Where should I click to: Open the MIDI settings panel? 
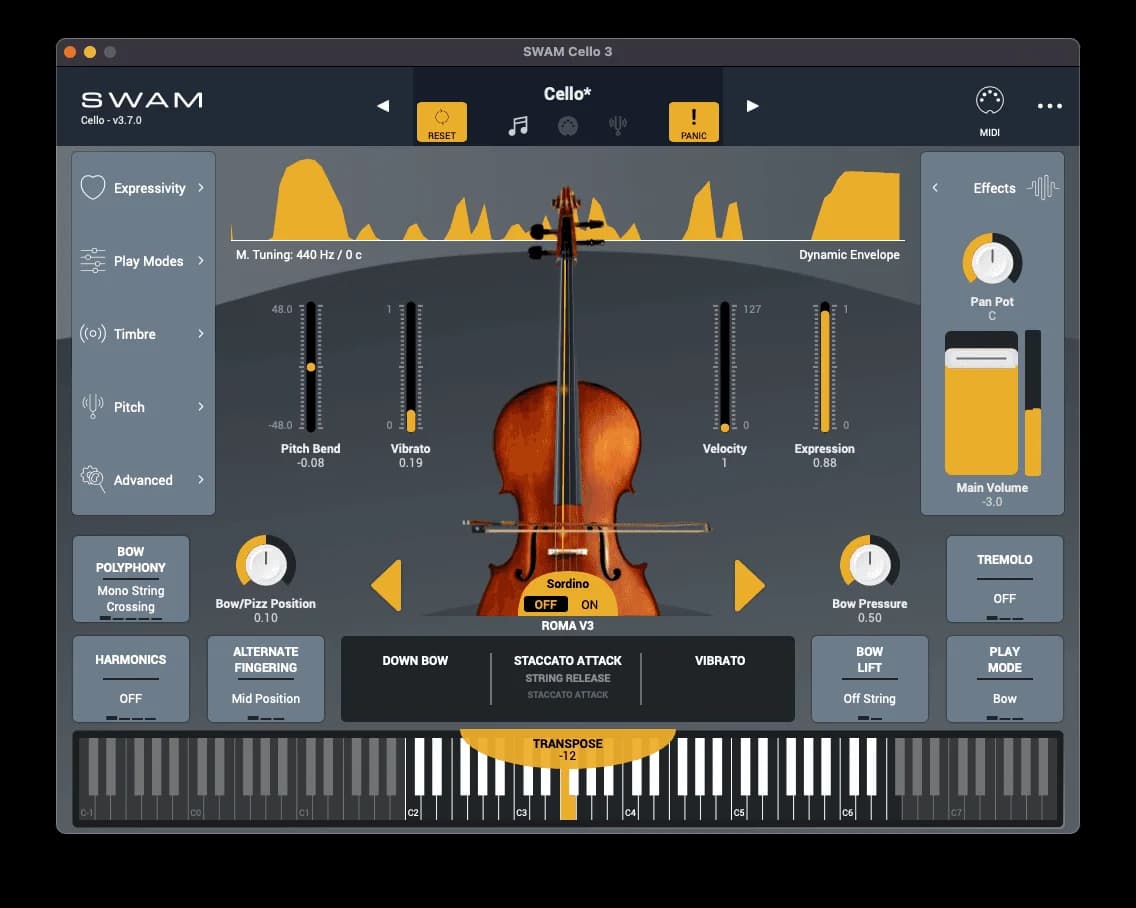point(988,100)
